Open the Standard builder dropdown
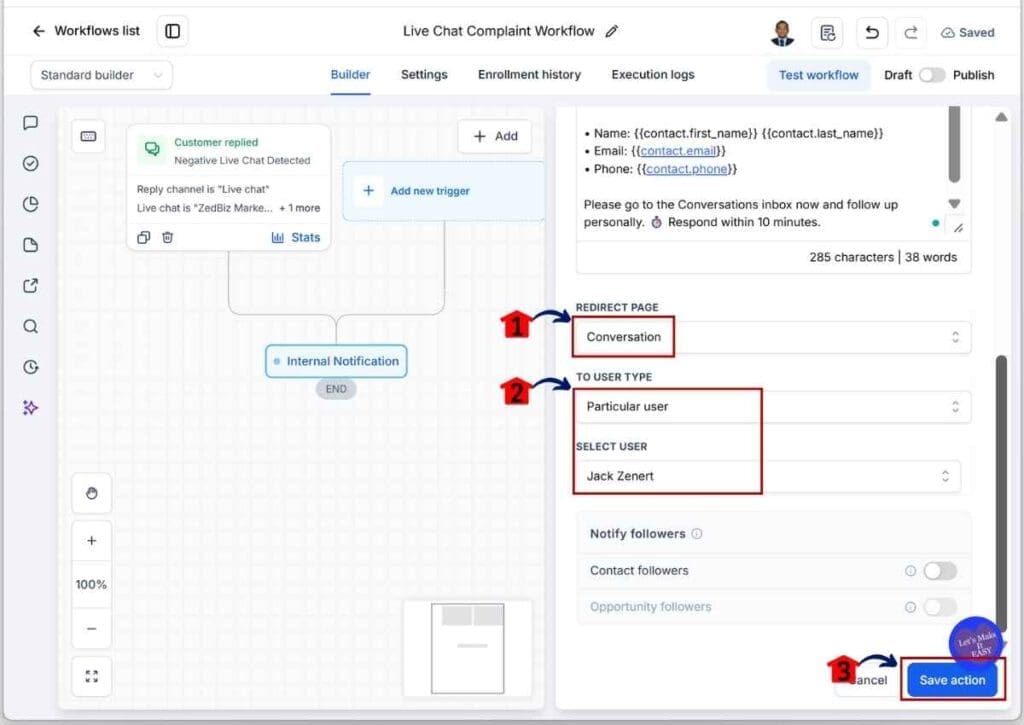1024x725 pixels. click(x=101, y=75)
